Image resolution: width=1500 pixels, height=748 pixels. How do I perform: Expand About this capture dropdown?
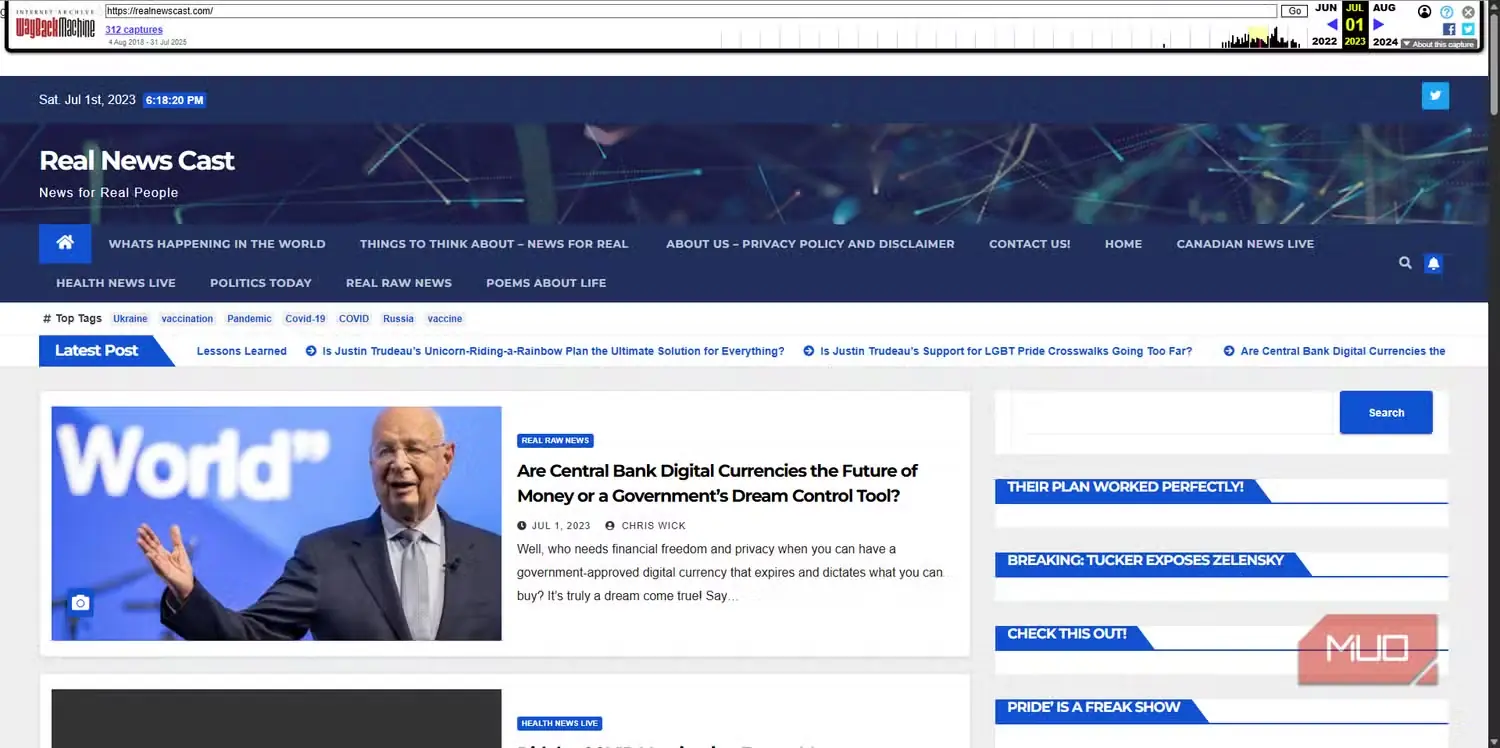tap(1438, 44)
